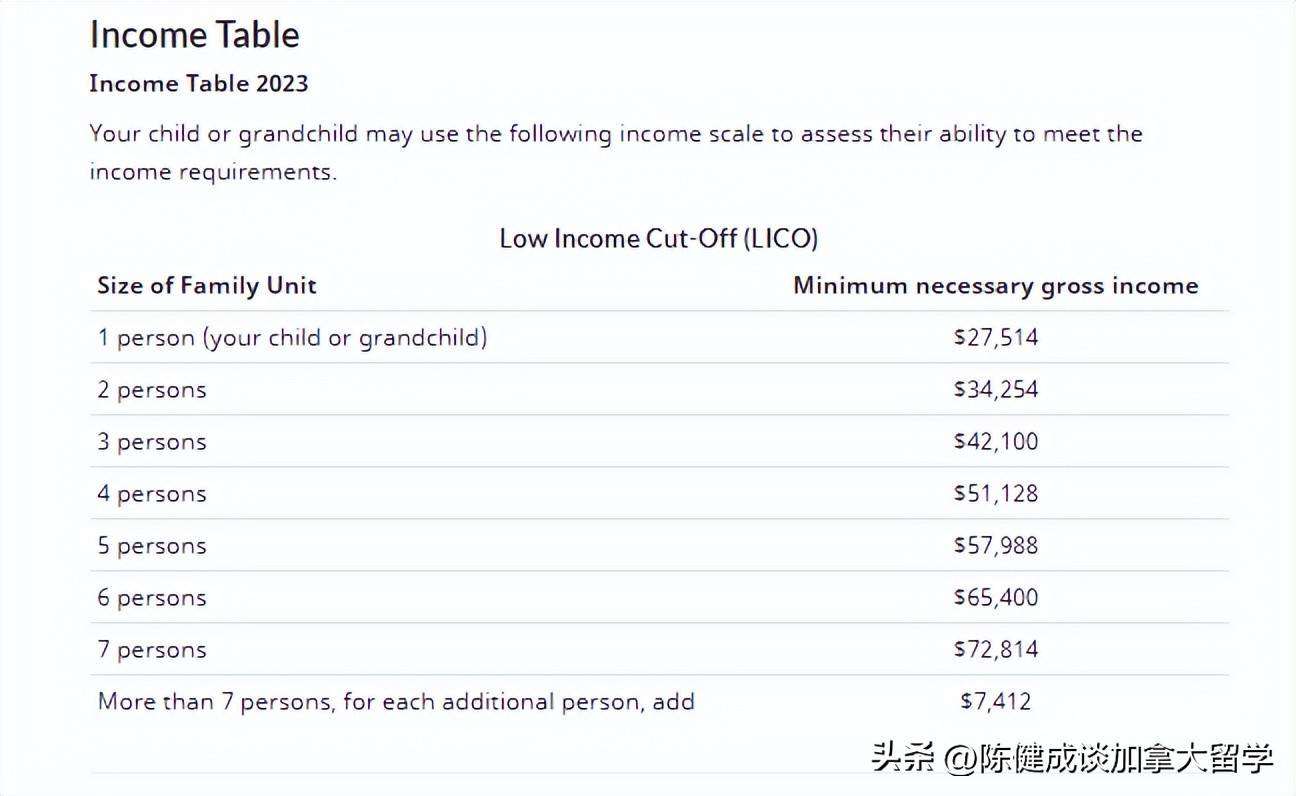Click the $65,400 amount for 6 persons
Viewport: 1296px width, 796px height.
coord(996,598)
